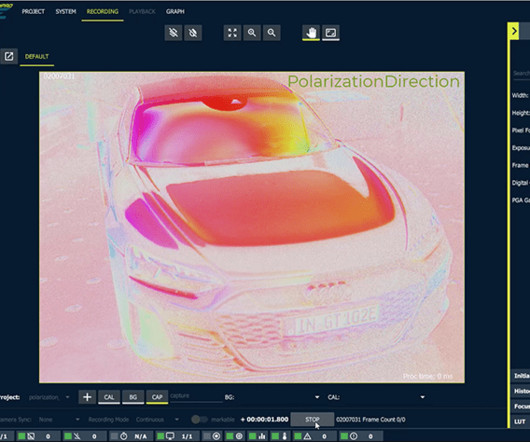Click the yellow chevron to expand side panel
The image size is (530, 442).
coord(514,31)
